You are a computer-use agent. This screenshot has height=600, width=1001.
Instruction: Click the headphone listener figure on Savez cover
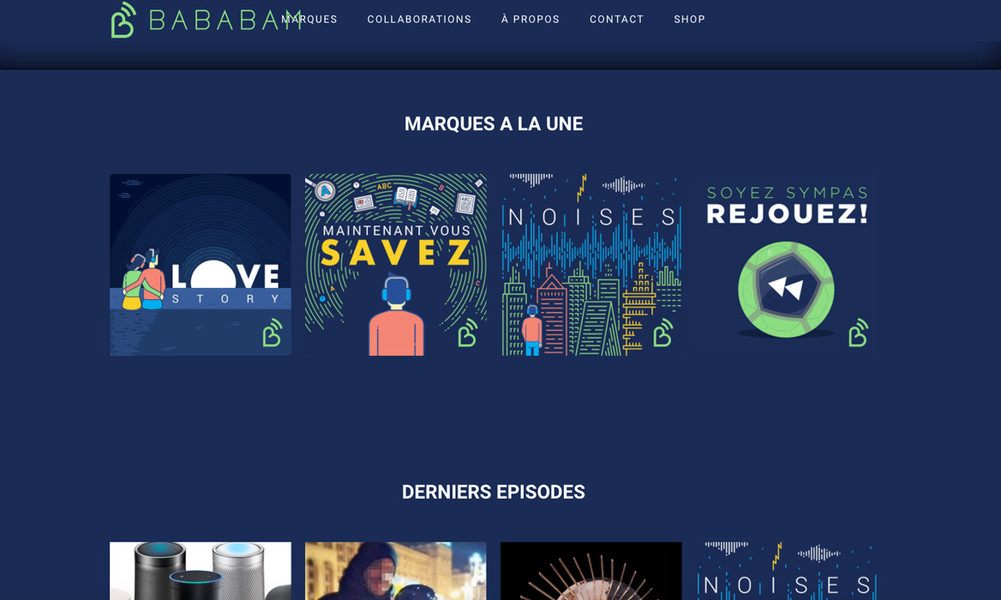click(x=396, y=315)
